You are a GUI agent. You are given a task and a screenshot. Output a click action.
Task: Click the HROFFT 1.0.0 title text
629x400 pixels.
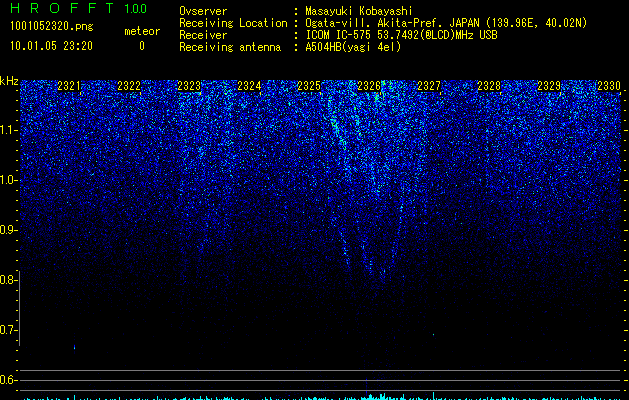coord(78,8)
